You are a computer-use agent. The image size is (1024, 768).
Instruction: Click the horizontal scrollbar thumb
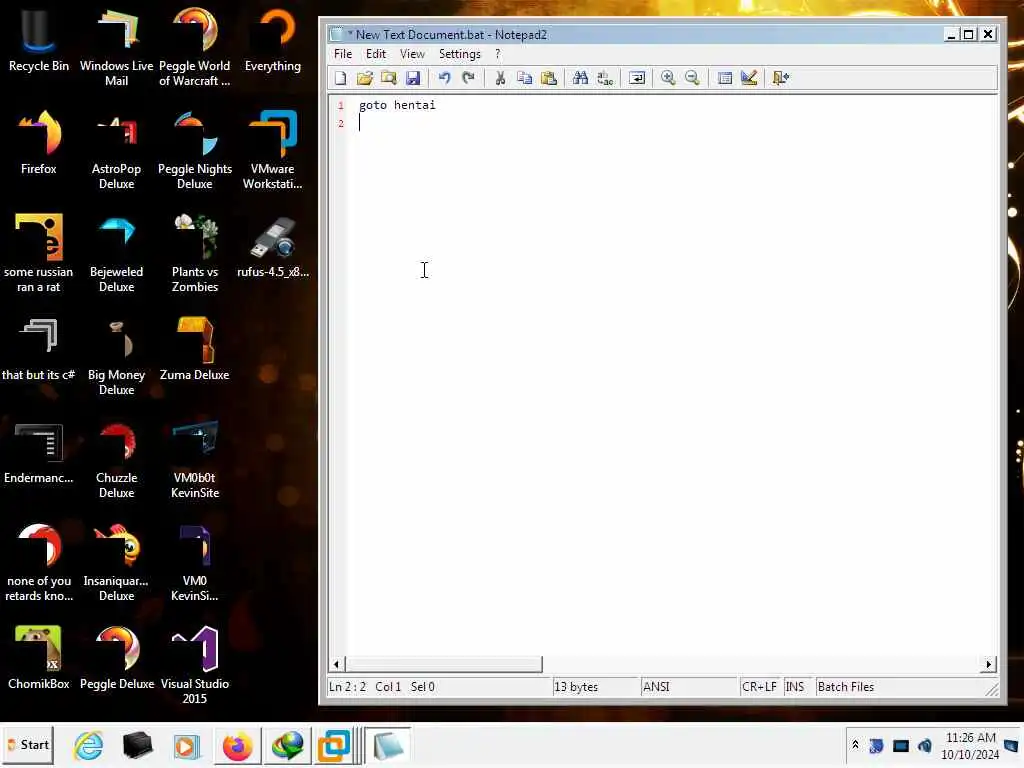click(443, 664)
